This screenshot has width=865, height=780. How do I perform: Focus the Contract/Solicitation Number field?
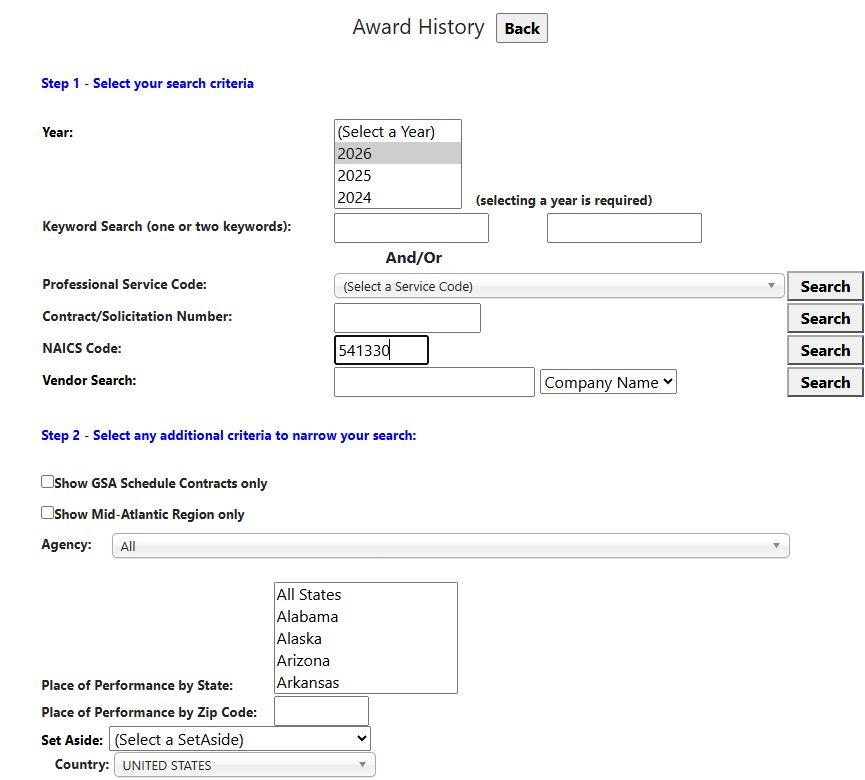pyautogui.click(x=407, y=318)
